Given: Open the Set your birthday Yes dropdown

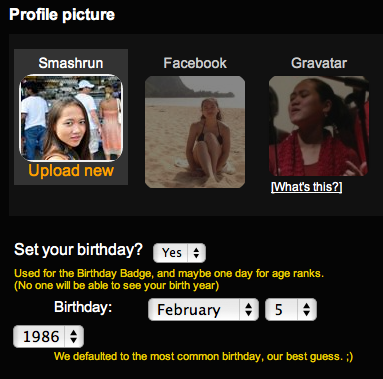Looking at the screenshot, I should [x=179, y=253].
